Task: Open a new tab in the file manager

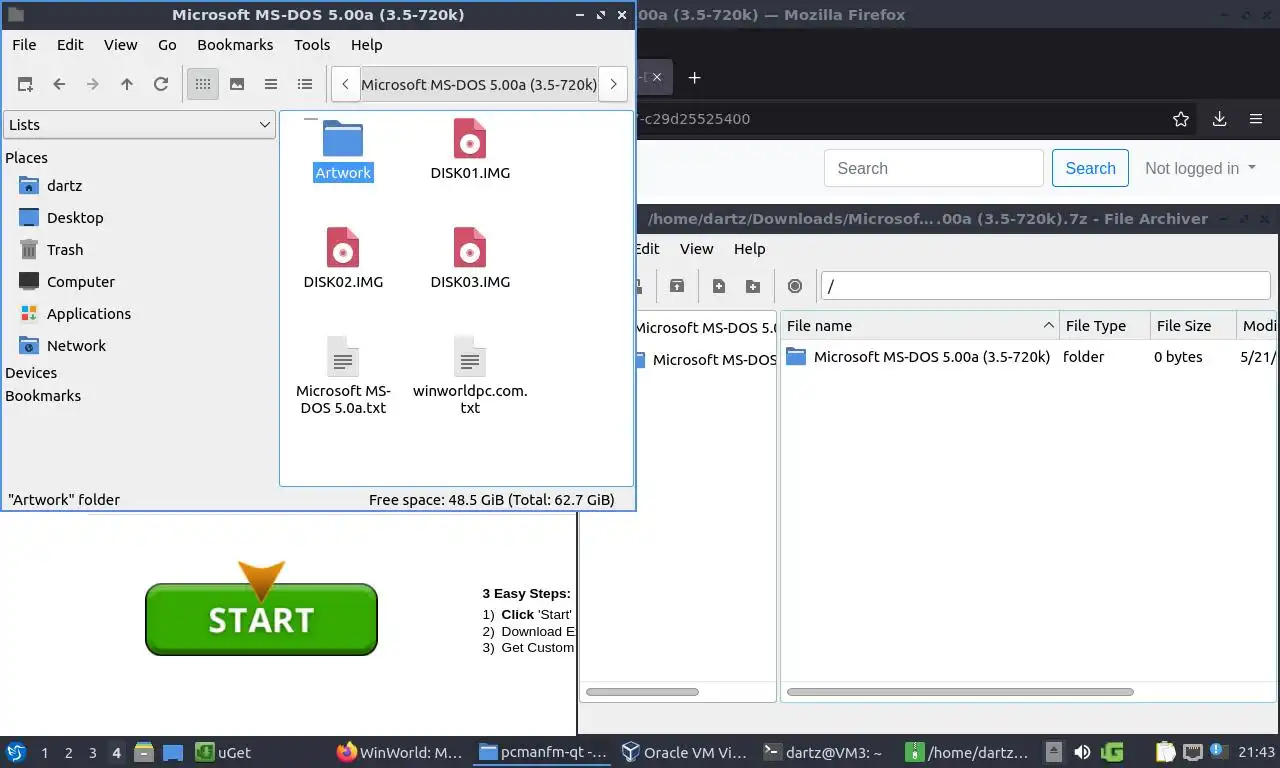Action: pyautogui.click(x=25, y=85)
